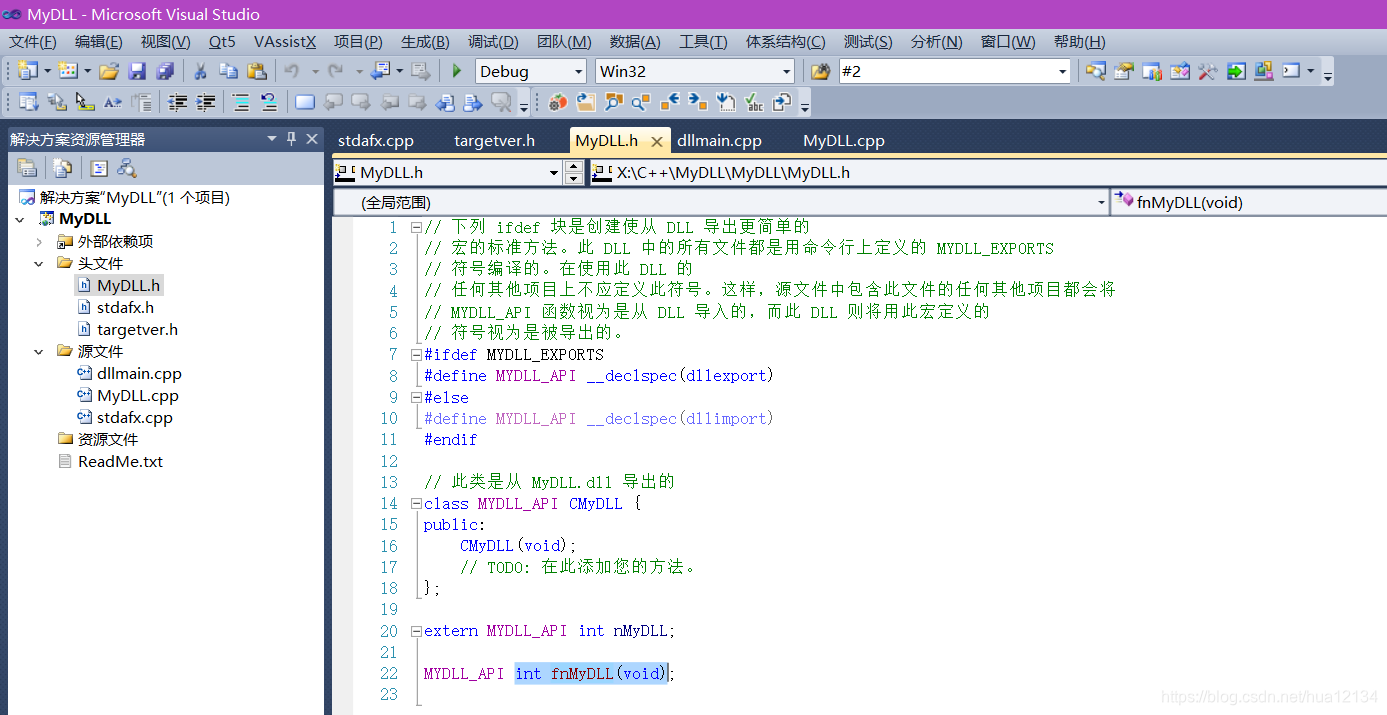Select ReadMe.txt in Solution Explorer

[x=120, y=461]
